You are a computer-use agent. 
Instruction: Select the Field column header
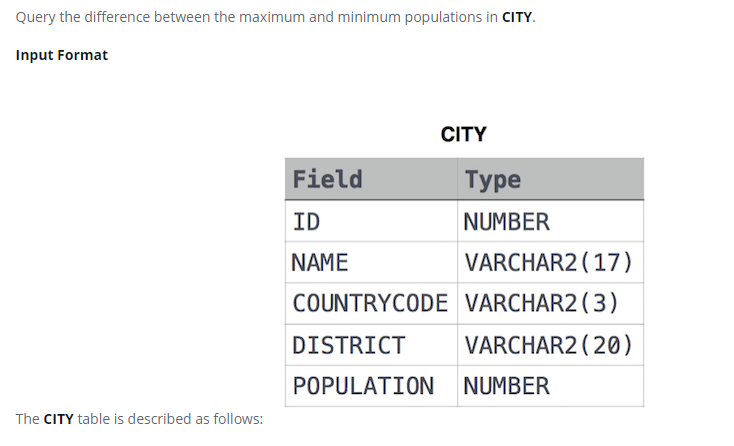(x=371, y=179)
